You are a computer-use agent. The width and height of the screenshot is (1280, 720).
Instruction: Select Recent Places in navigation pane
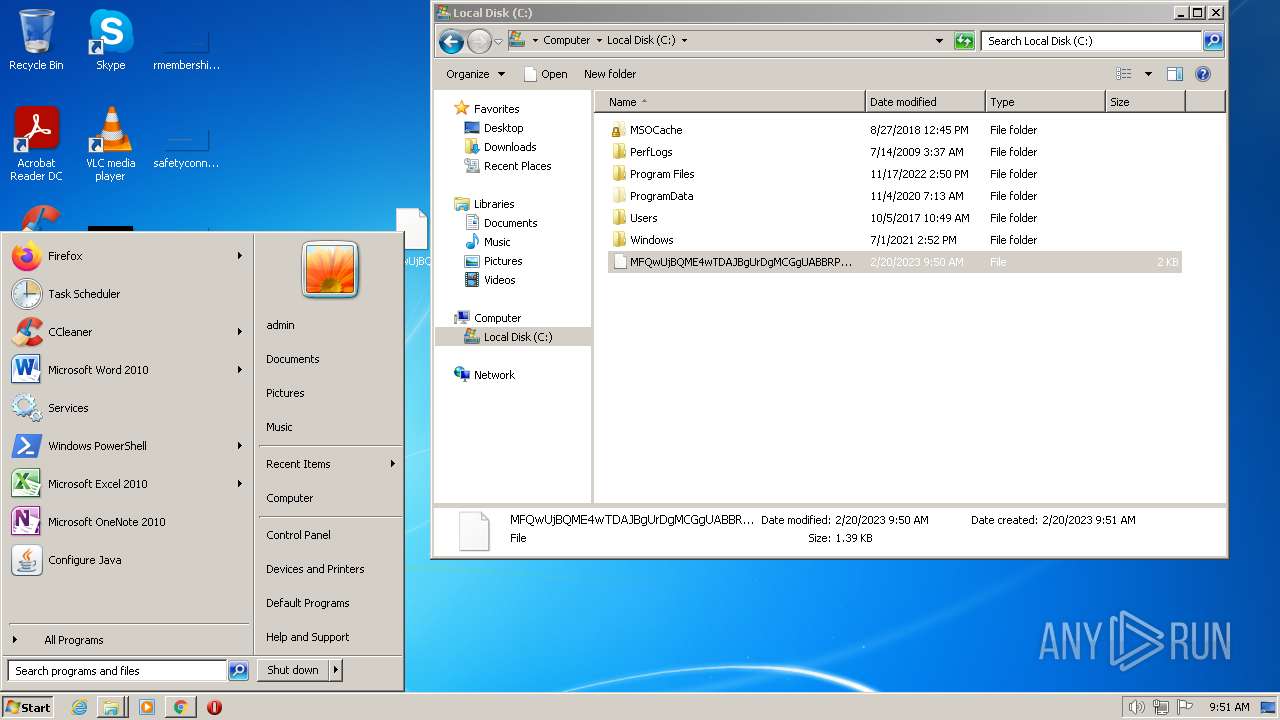(507, 166)
